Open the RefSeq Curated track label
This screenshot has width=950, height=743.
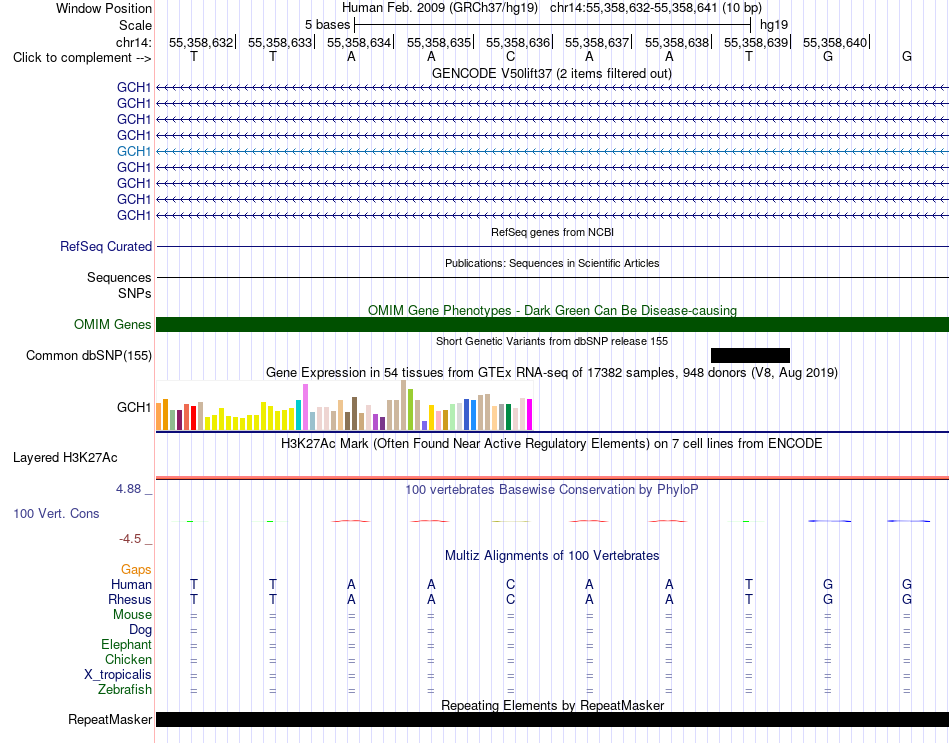[x=106, y=247]
